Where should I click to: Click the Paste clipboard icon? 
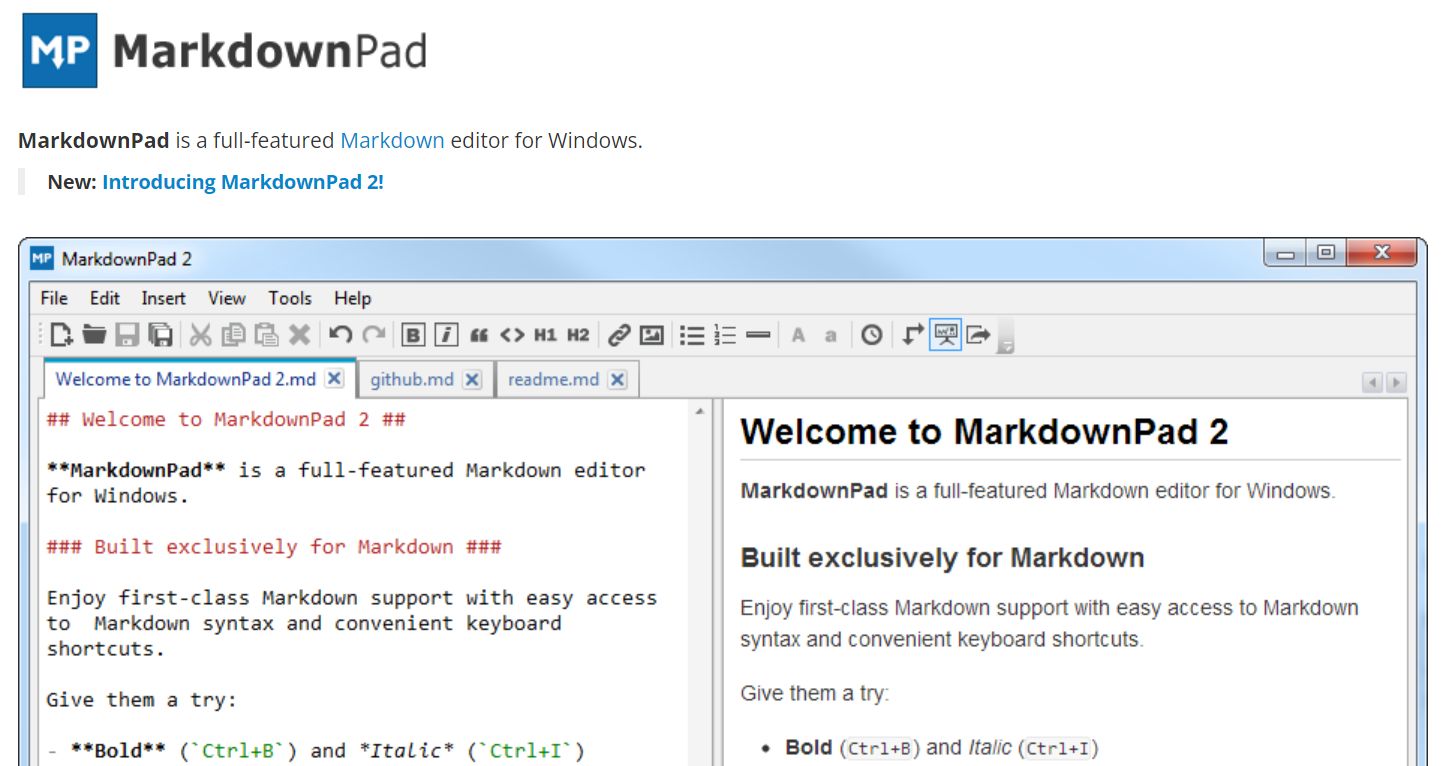(265, 335)
